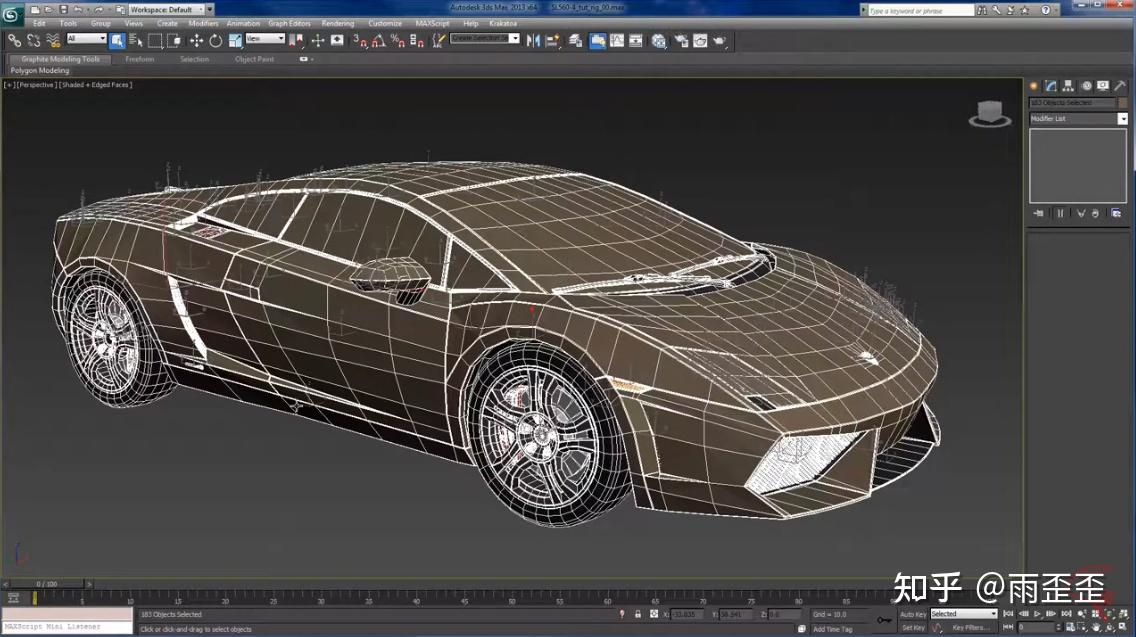
Task: Select the Select and Rotate tool
Action: pos(215,40)
